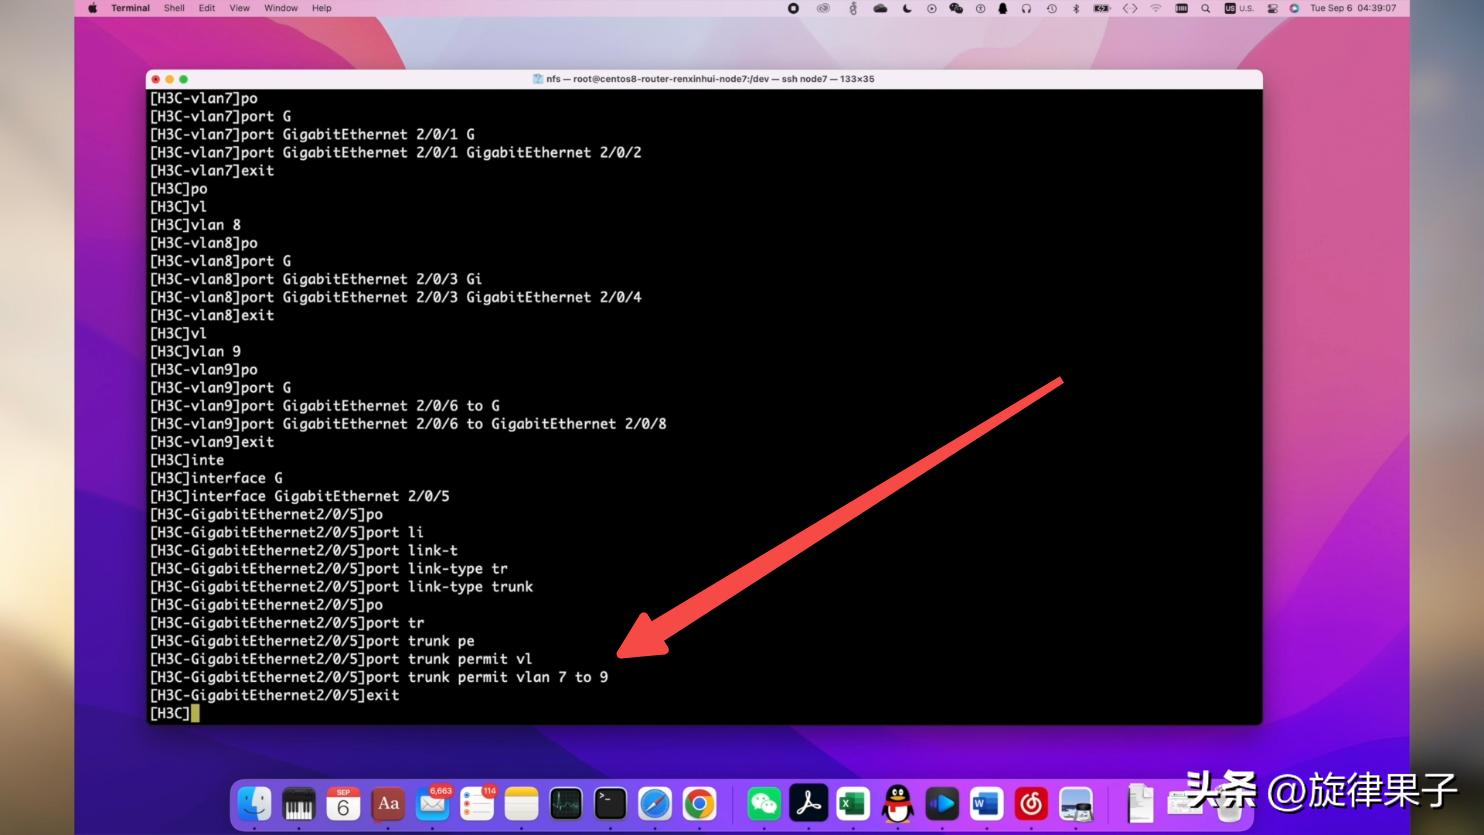The width and height of the screenshot is (1484, 835).
Task: Click the '[H3C]interface G' line
Action: 216,478
